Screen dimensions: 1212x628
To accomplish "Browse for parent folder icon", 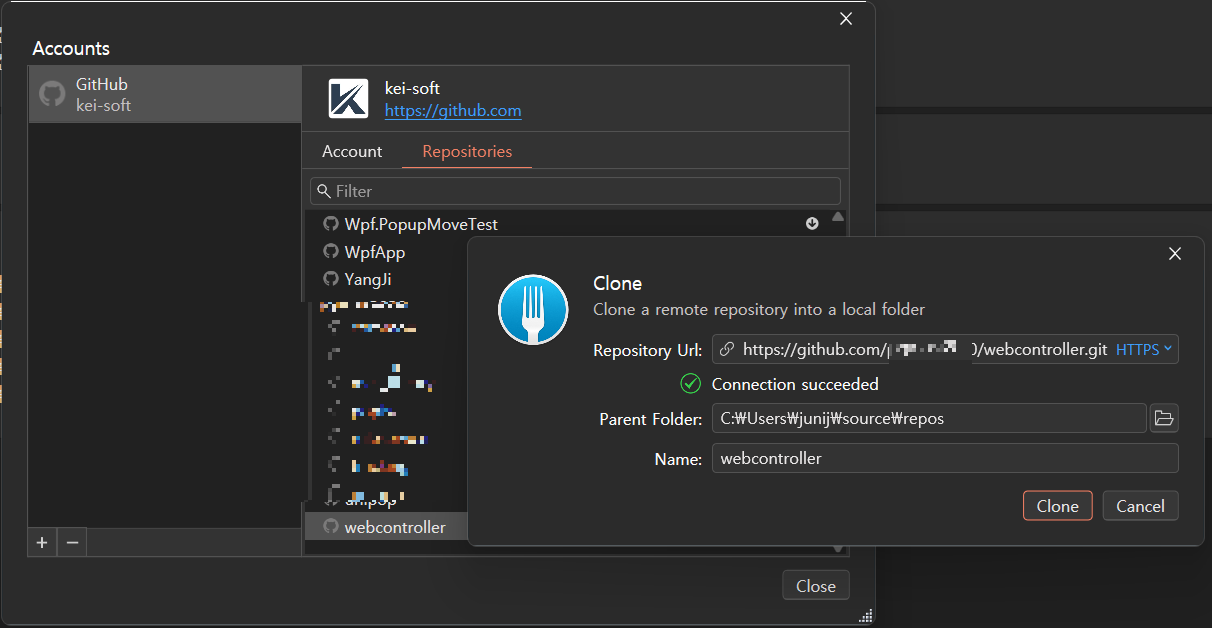I will [x=1164, y=418].
